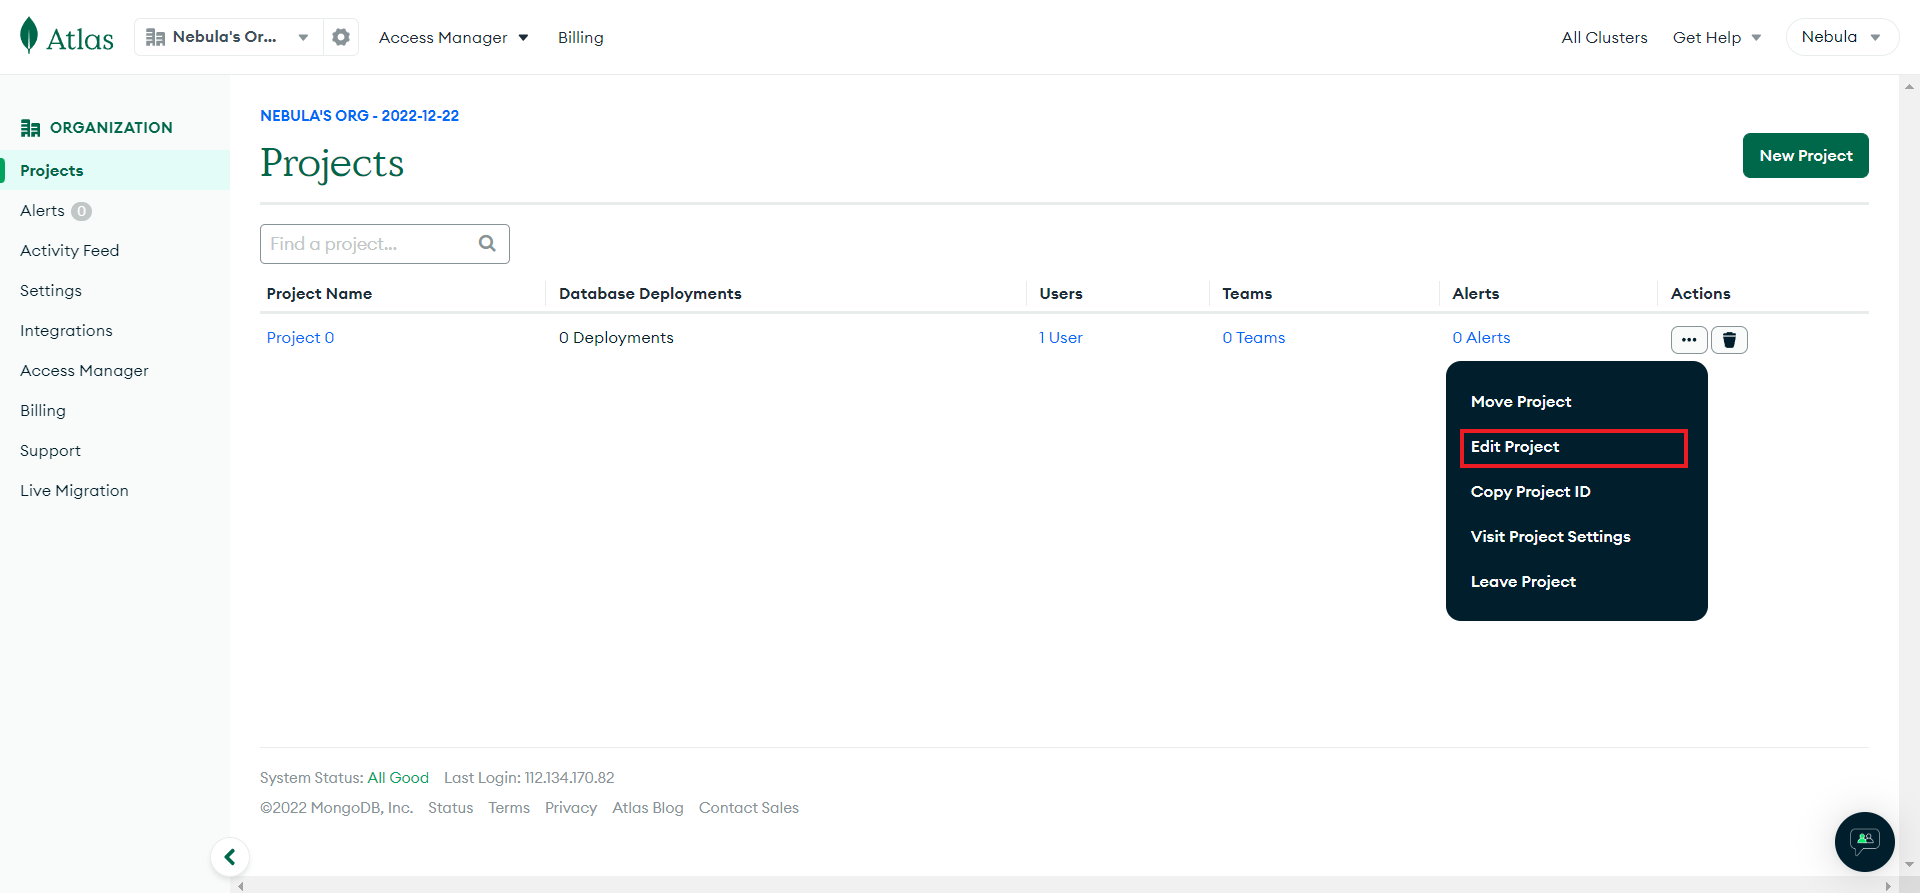Open the Privacy footer link

coord(571,807)
